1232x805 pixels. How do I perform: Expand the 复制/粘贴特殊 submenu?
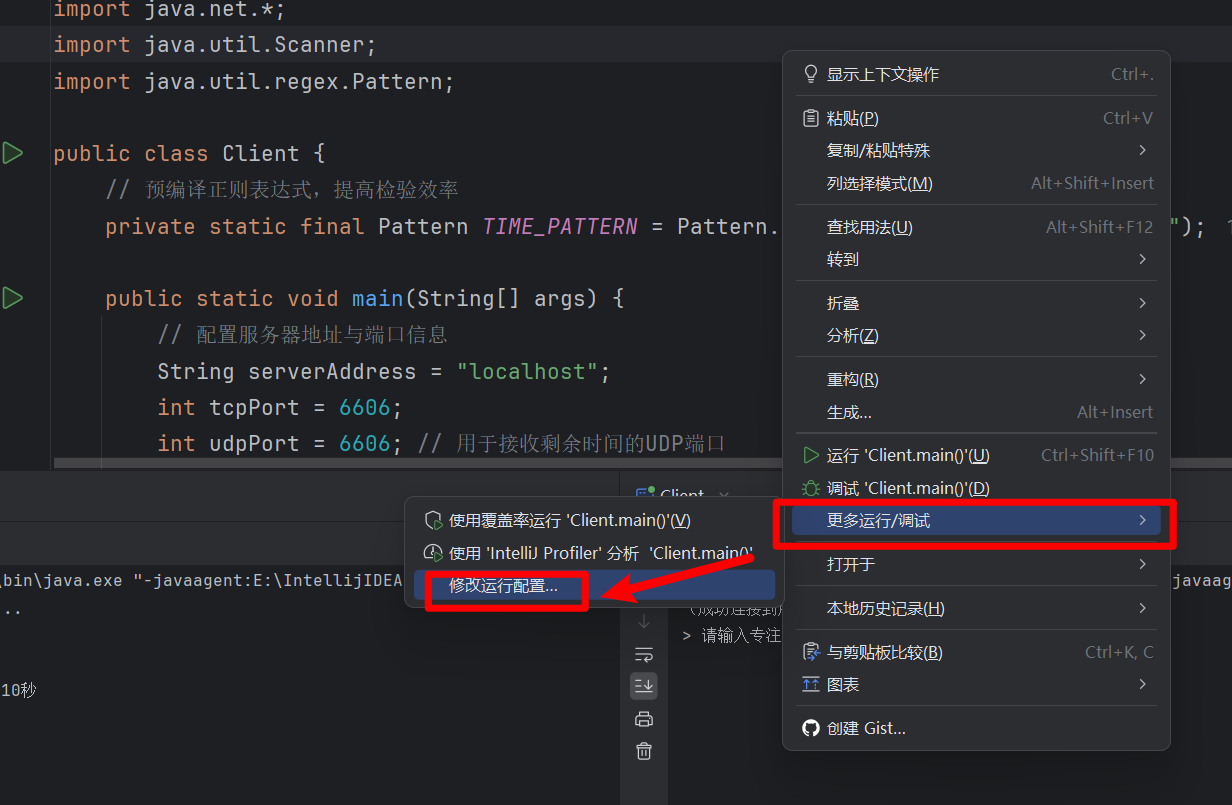coord(878,151)
